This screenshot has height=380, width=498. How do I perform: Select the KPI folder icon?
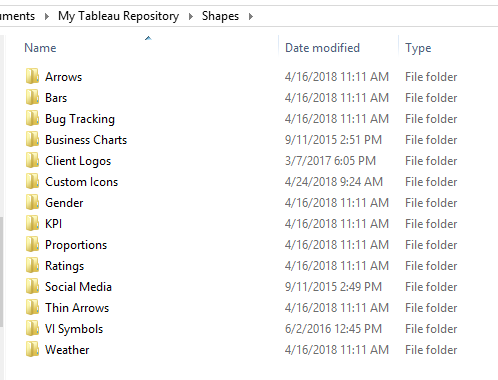tap(32, 223)
